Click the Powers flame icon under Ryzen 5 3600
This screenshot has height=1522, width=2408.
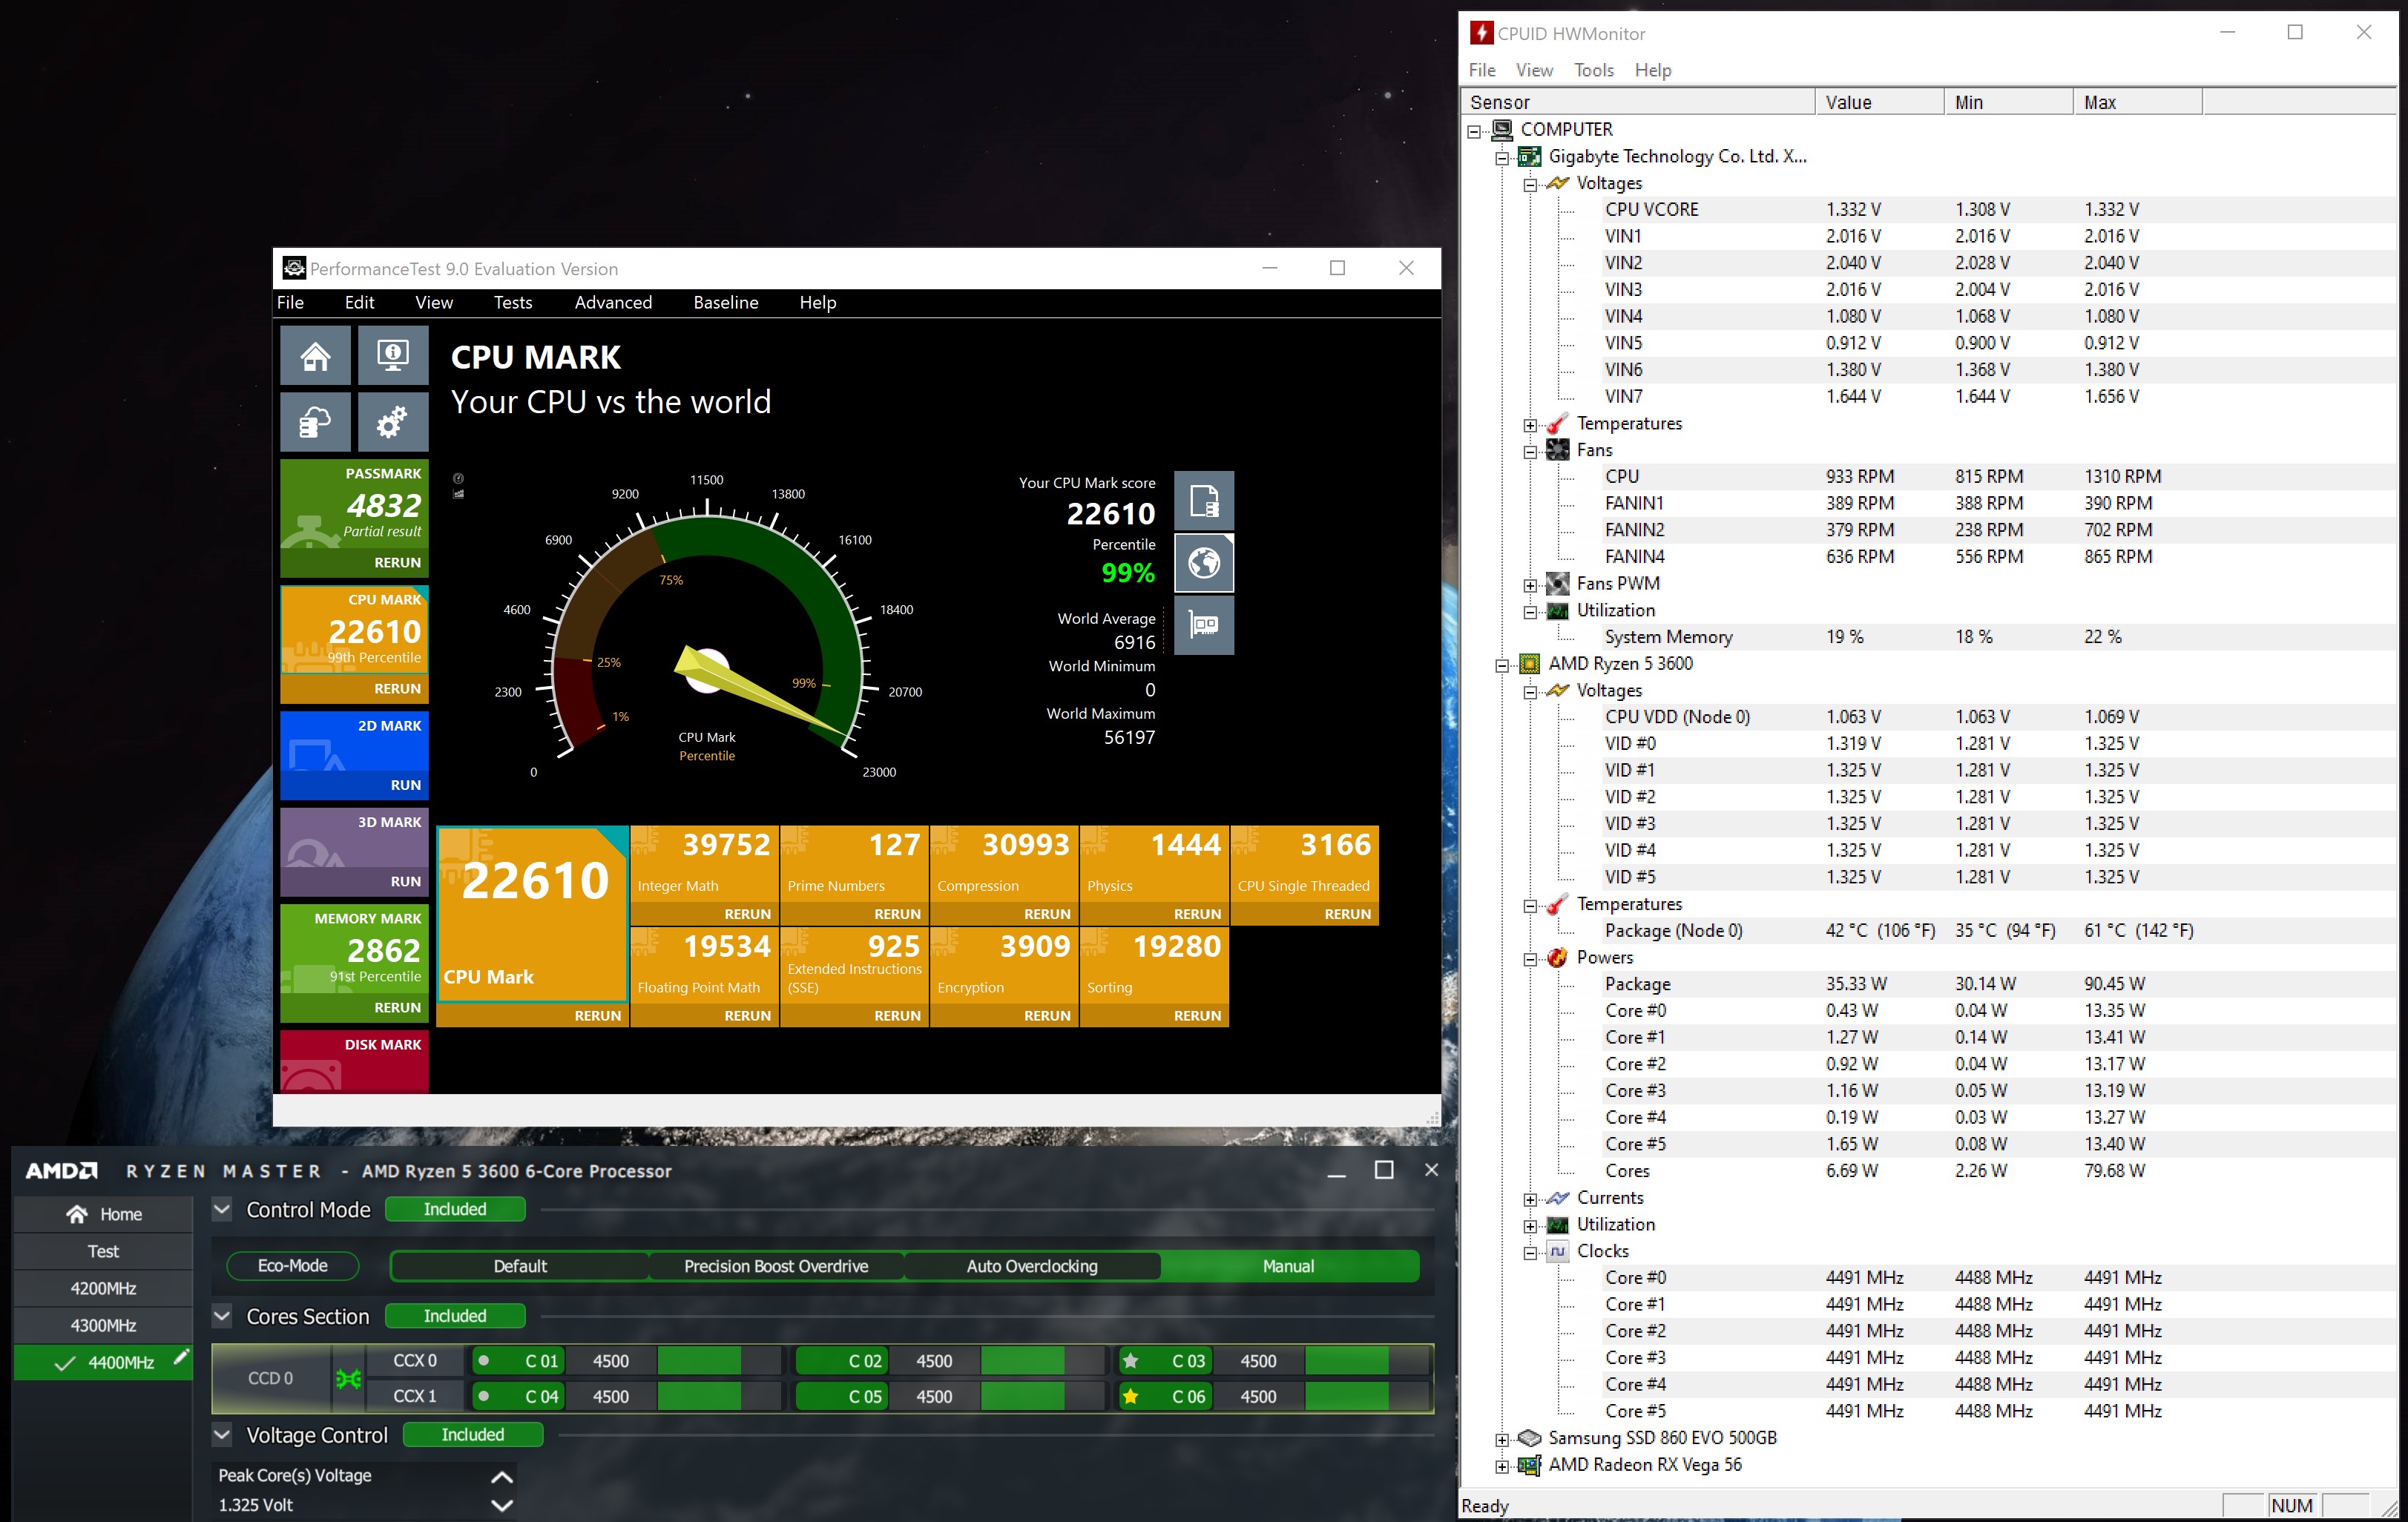pyautogui.click(x=1558, y=957)
